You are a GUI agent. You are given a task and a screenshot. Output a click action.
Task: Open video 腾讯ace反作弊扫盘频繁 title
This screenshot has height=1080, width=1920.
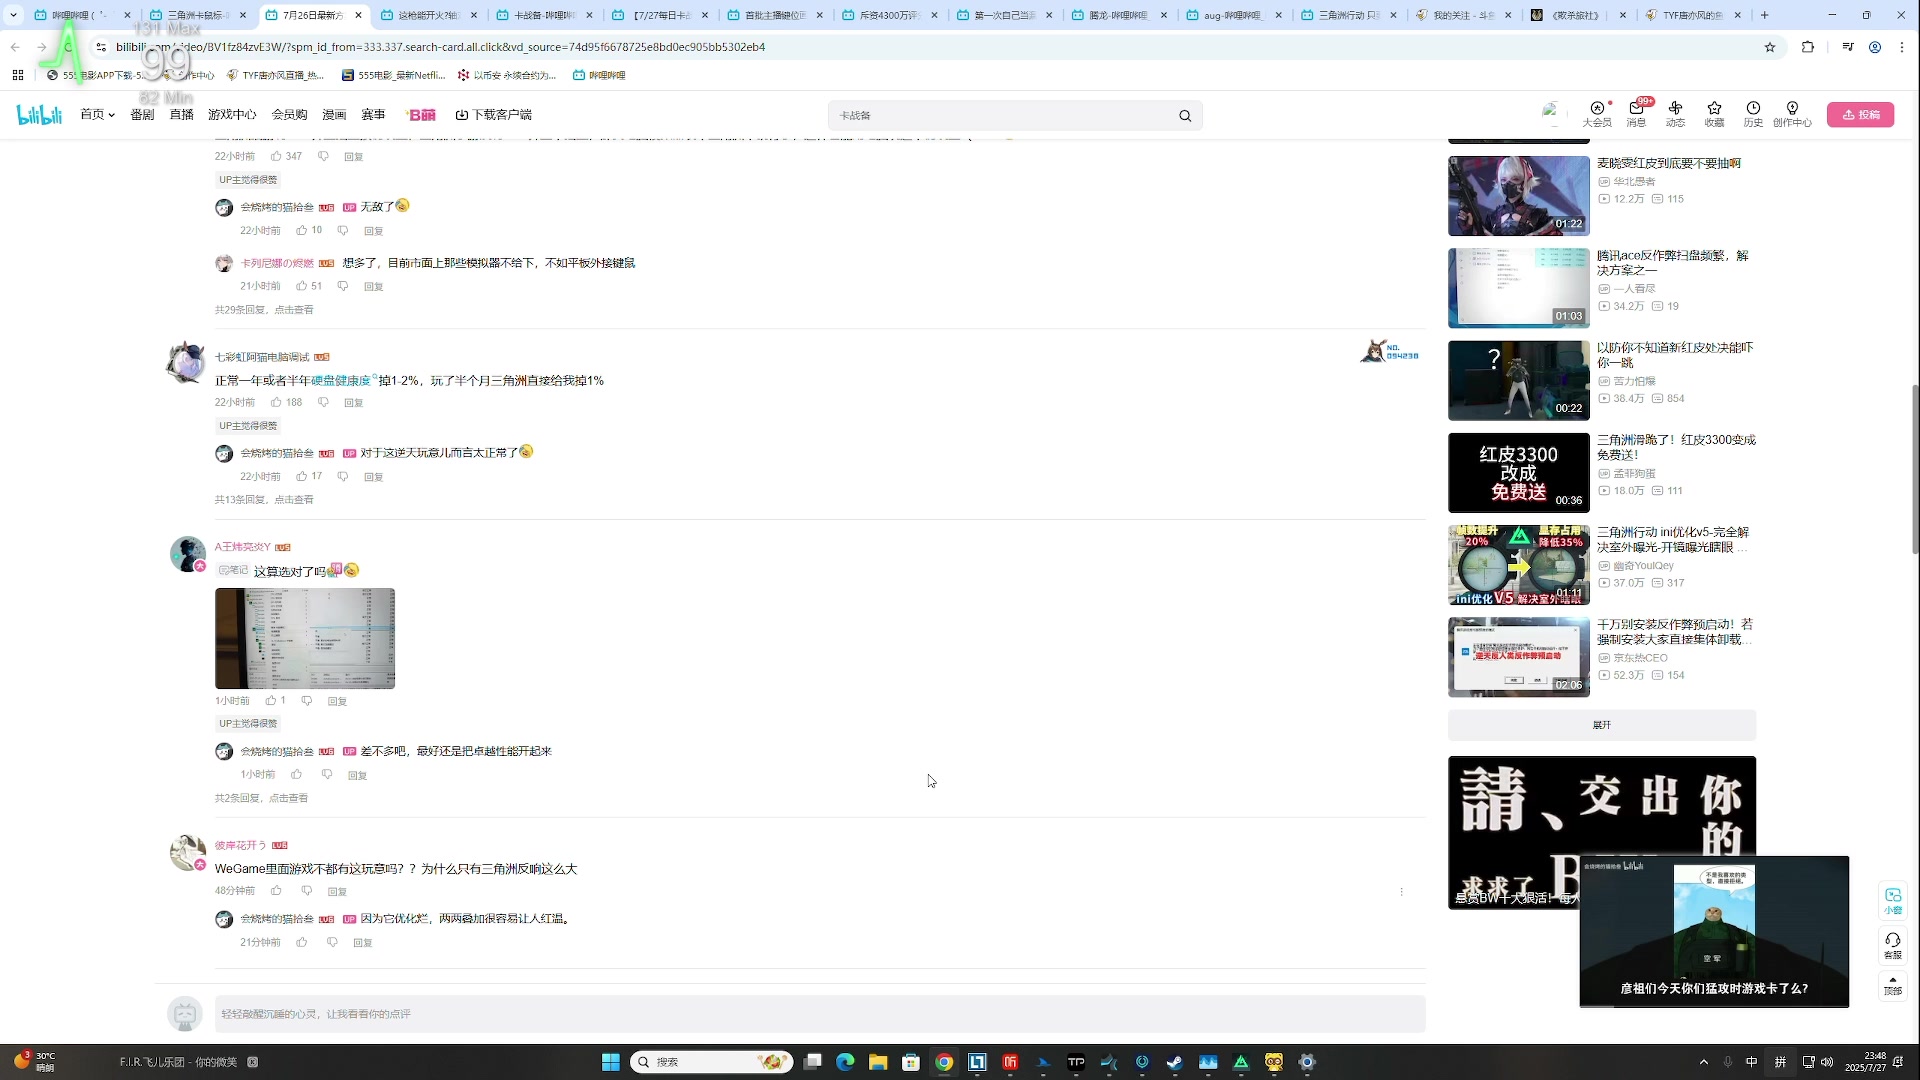click(1672, 262)
